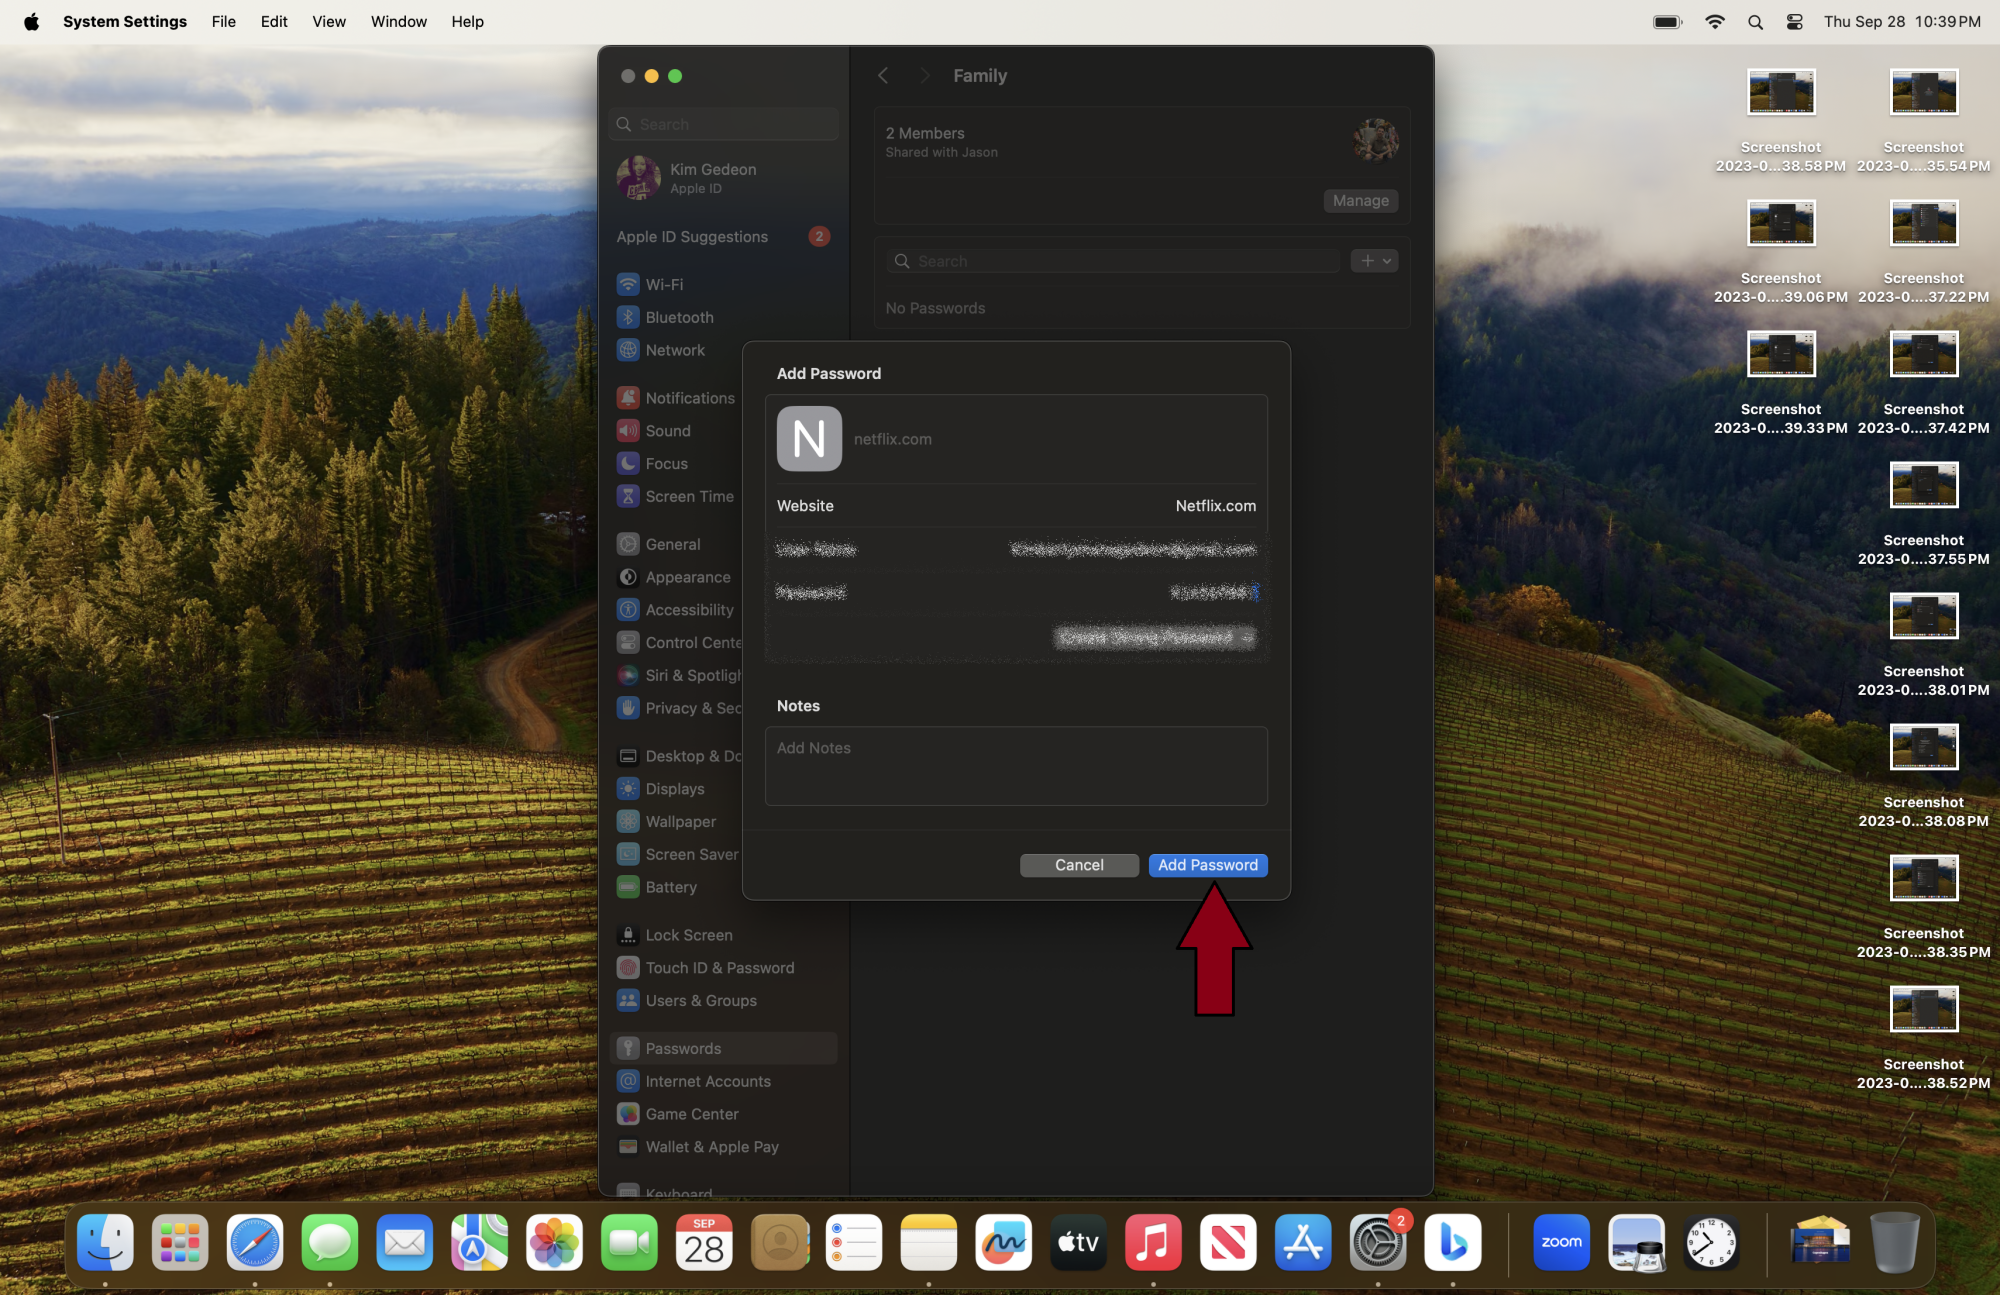Click the Cancel button

click(1079, 865)
